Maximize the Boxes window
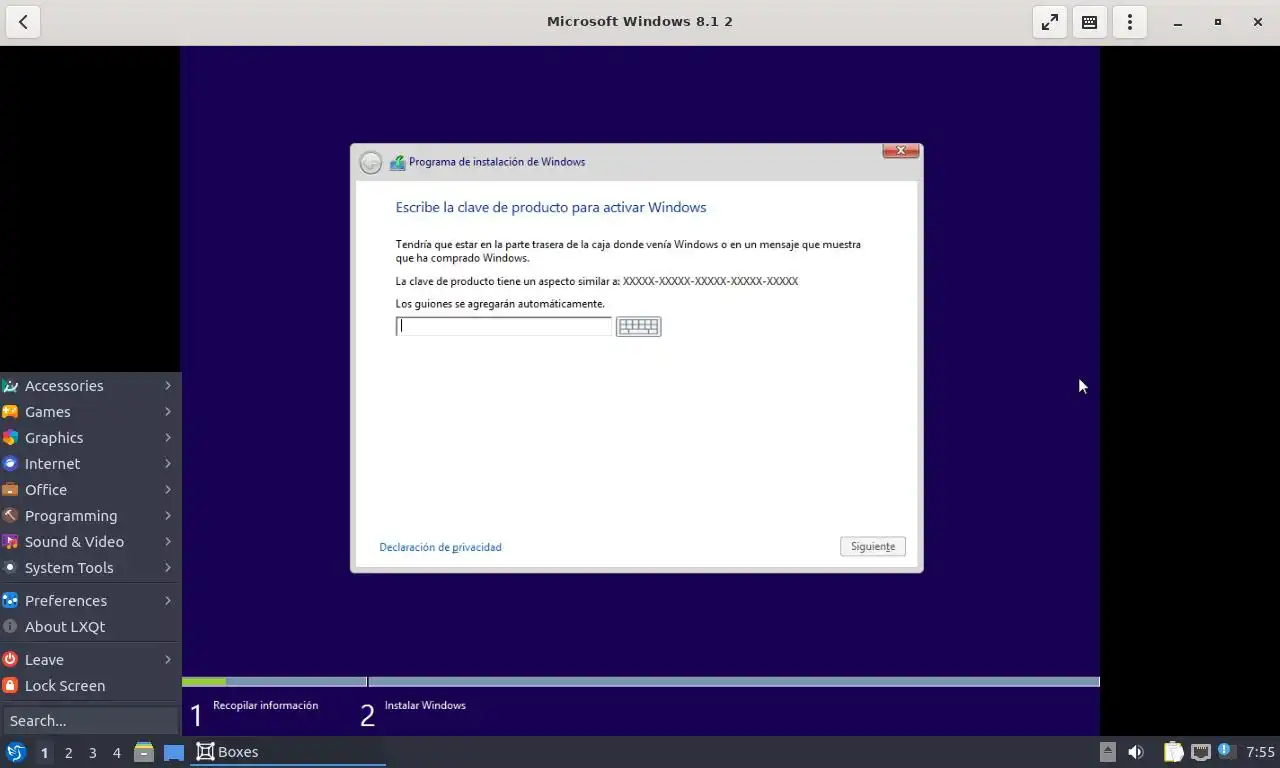Viewport: 1280px width, 768px height. (1218, 22)
